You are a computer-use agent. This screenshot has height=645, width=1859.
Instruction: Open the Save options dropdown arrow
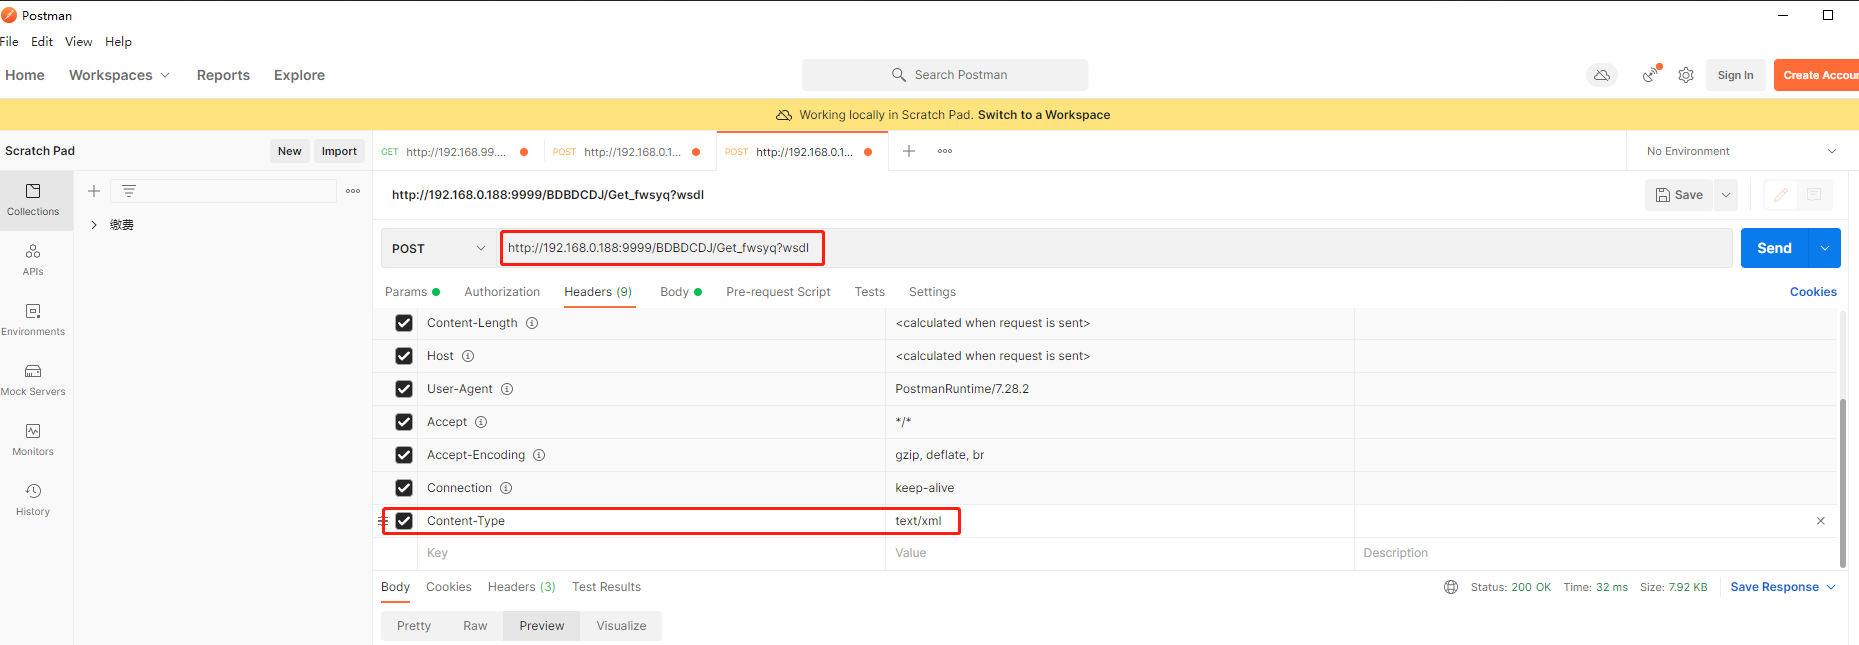1726,195
